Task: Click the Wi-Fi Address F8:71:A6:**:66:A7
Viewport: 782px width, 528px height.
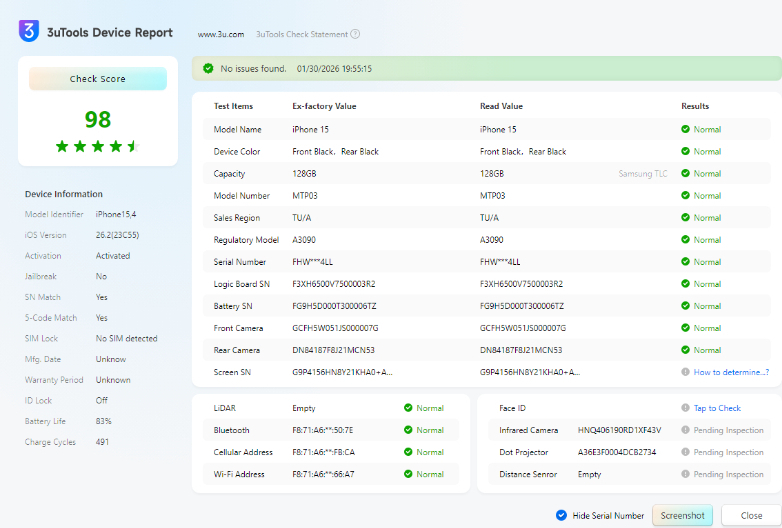Action: click(323, 474)
